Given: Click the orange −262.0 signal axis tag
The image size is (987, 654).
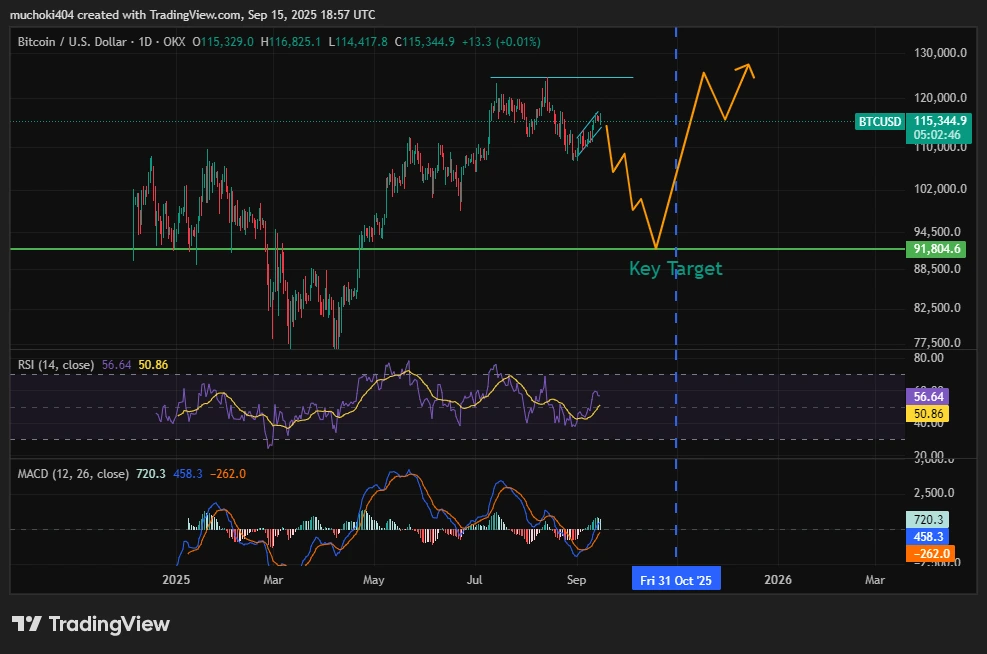Looking at the screenshot, I should (930, 554).
